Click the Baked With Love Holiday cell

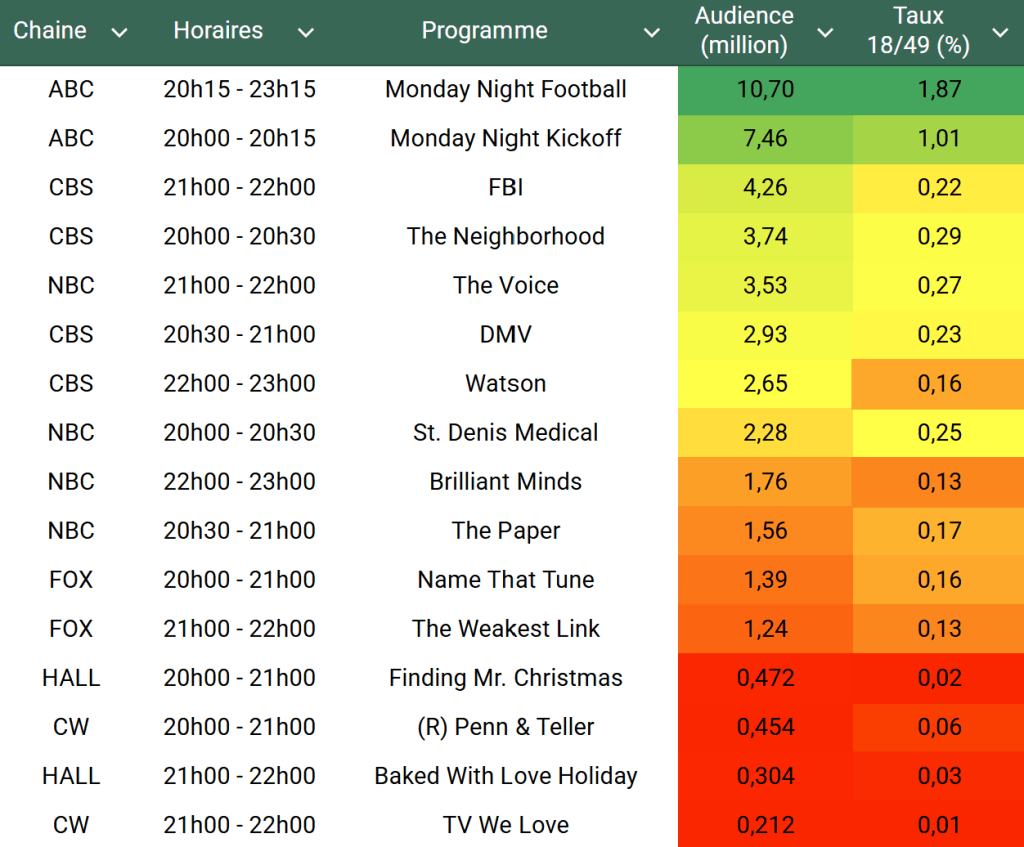(505, 776)
